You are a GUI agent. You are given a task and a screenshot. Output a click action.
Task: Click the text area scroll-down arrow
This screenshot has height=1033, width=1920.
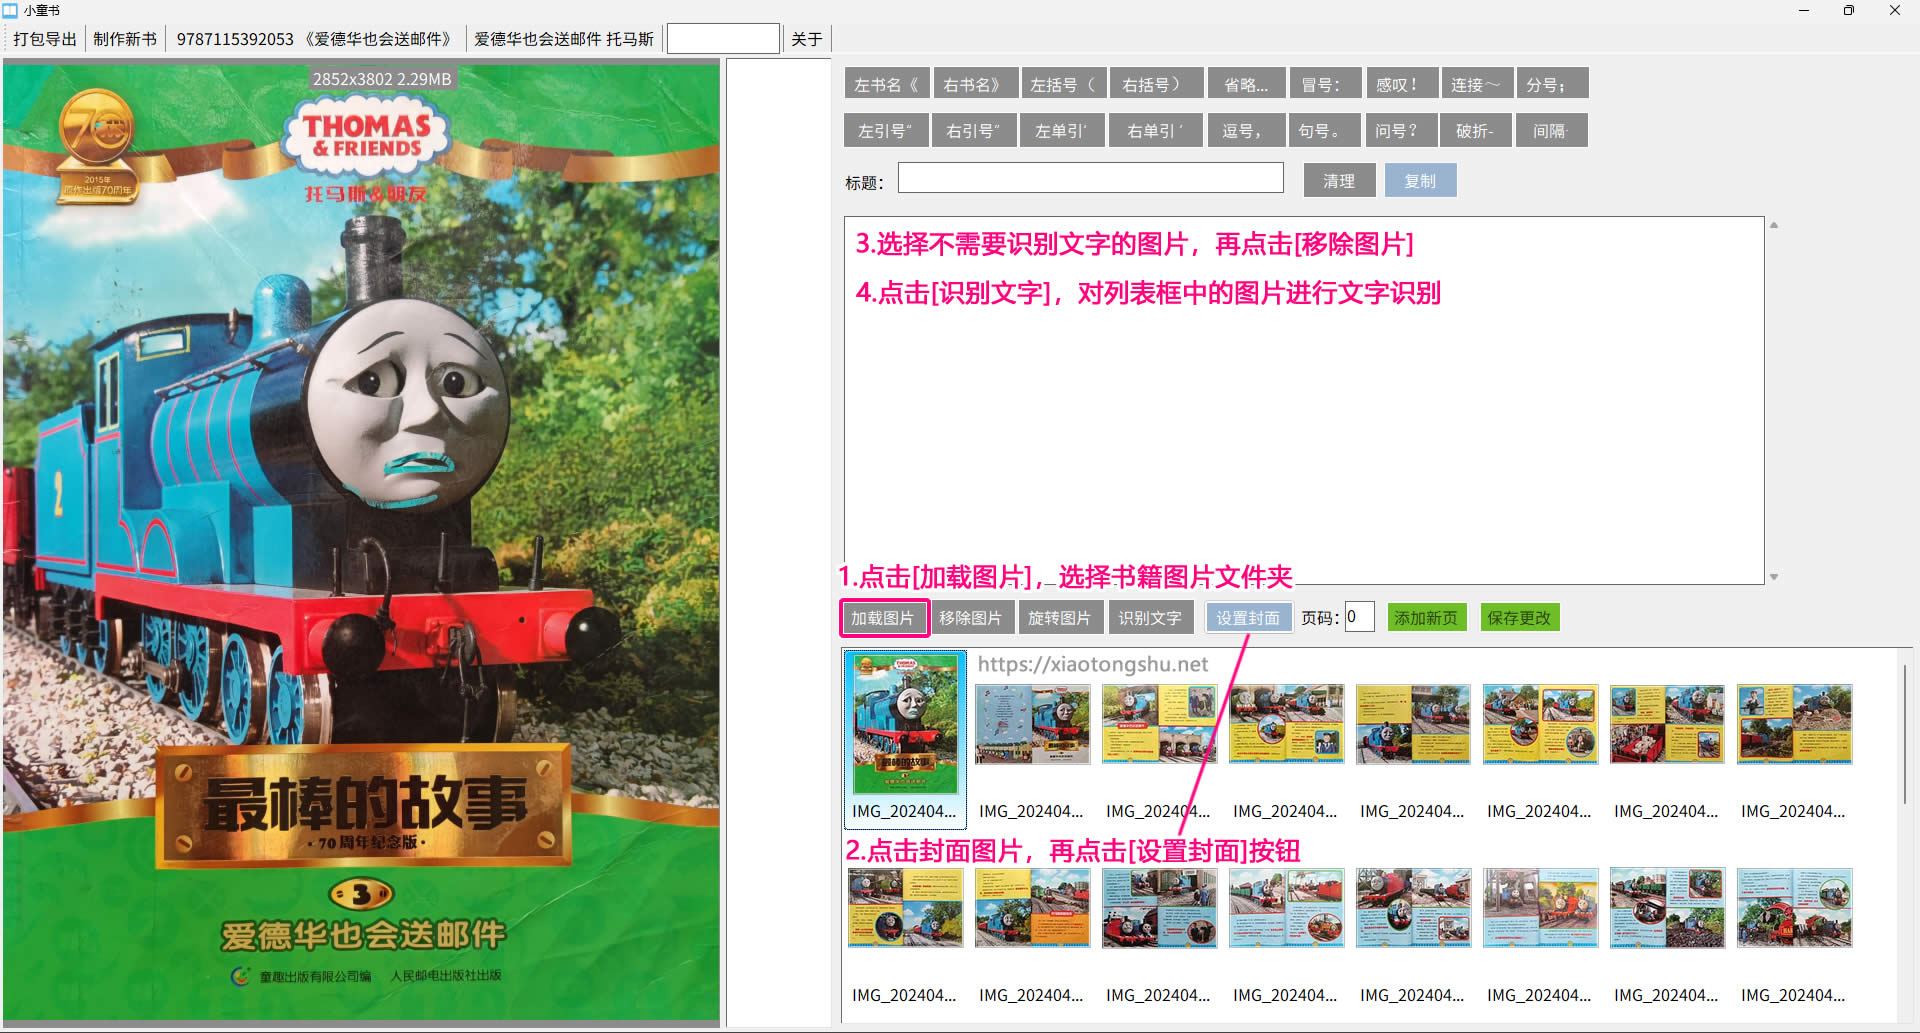pyautogui.click(x=1774, y=577)
